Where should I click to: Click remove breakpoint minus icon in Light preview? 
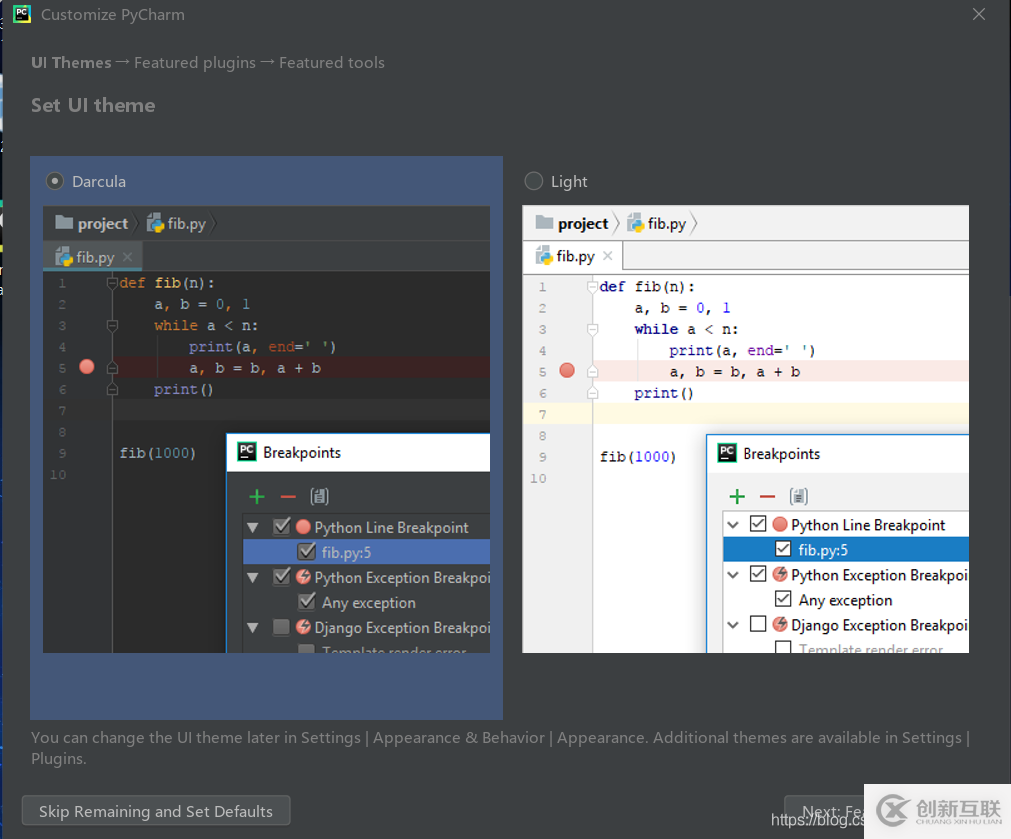click(x=767, y=497)
